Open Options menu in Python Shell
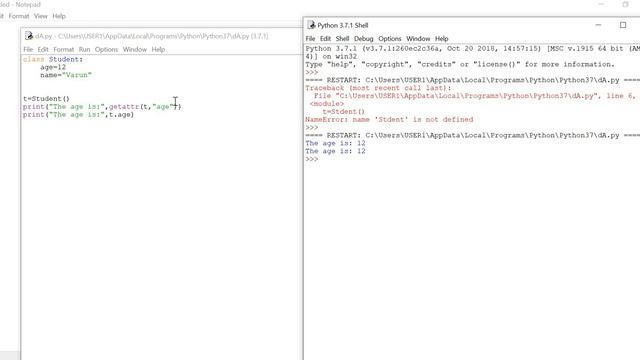Image resolution: width=640 pixels, height=360 pixels. click(x=390, y=39)
